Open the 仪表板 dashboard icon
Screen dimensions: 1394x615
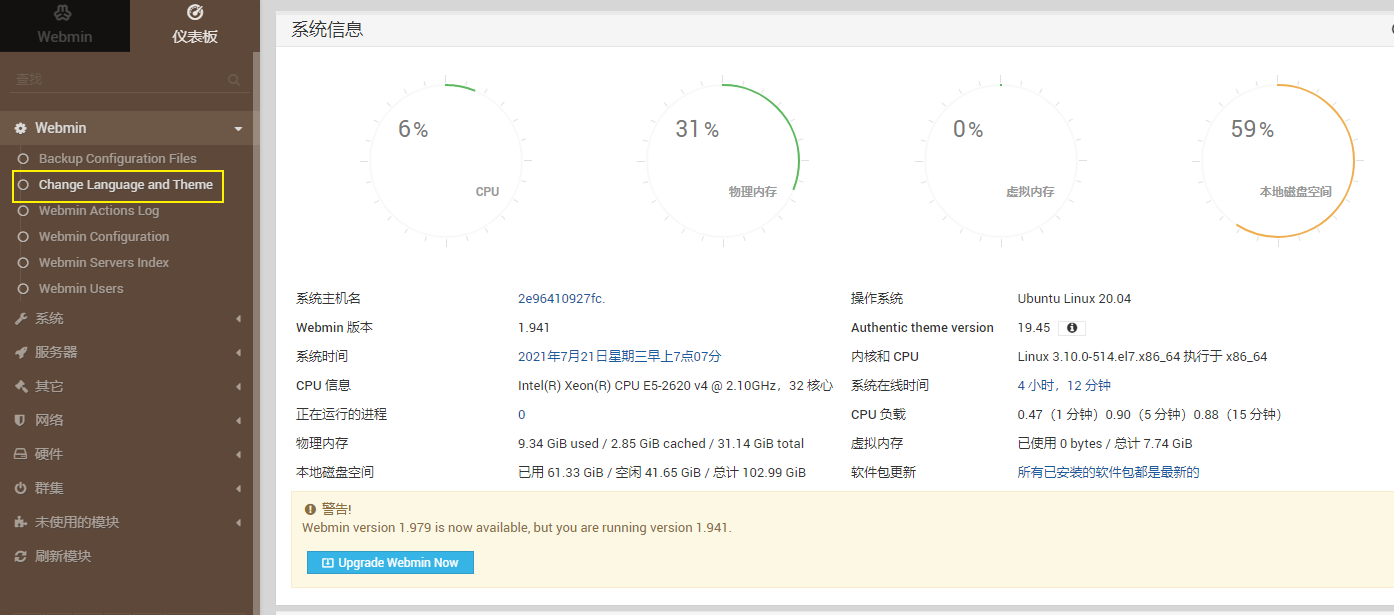tap(194, 15)
